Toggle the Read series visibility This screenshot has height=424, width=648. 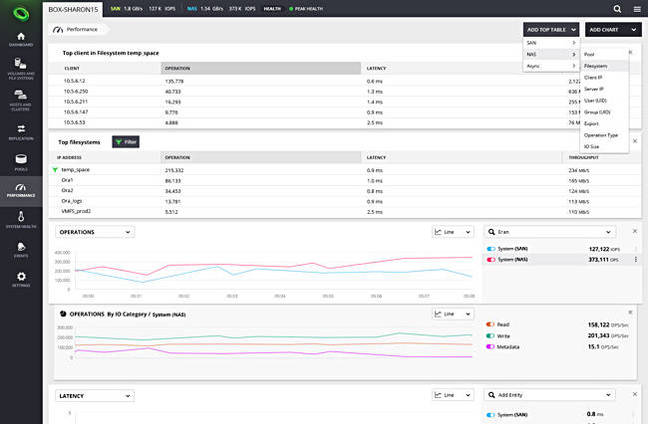[x=491, y=324]
